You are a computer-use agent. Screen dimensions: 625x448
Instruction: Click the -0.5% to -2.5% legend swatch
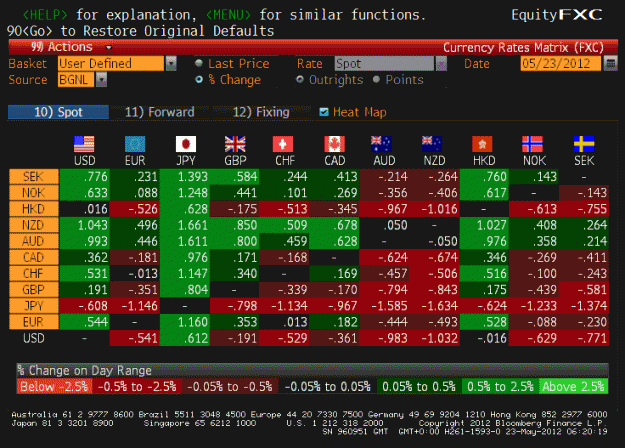click(137, 386)
